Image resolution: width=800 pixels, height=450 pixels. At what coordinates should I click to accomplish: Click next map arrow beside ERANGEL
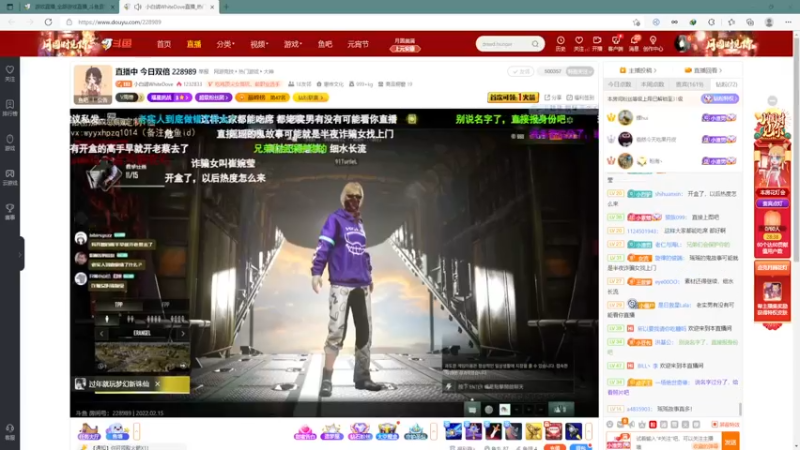pos(183,333)
